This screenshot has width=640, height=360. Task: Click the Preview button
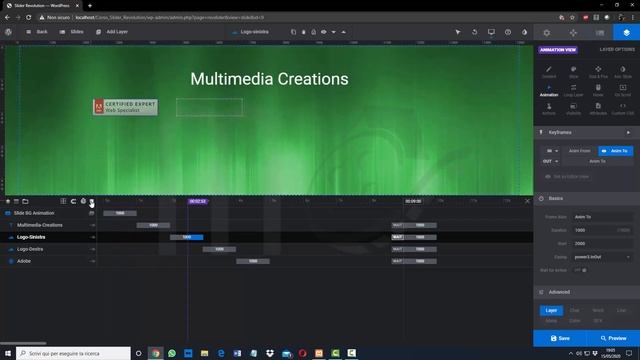click(x=613, y=338)
